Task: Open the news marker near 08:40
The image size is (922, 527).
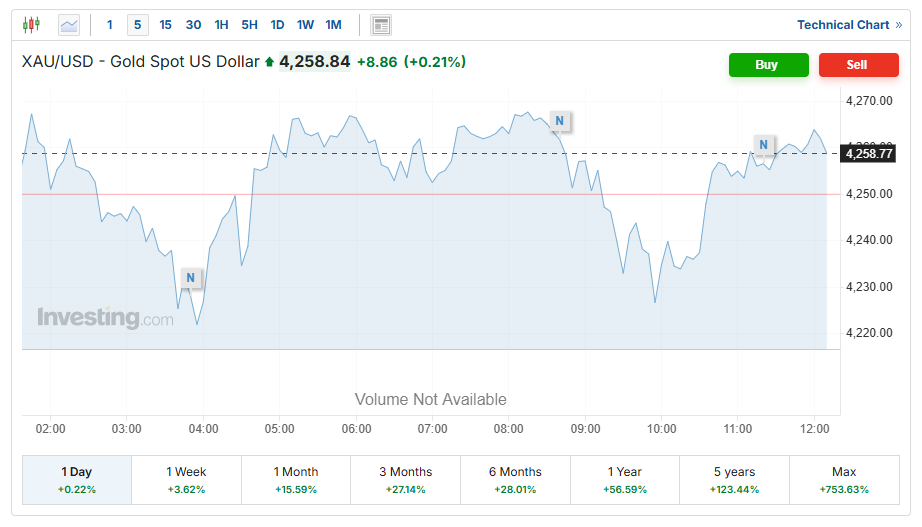Action: [559, 121]
